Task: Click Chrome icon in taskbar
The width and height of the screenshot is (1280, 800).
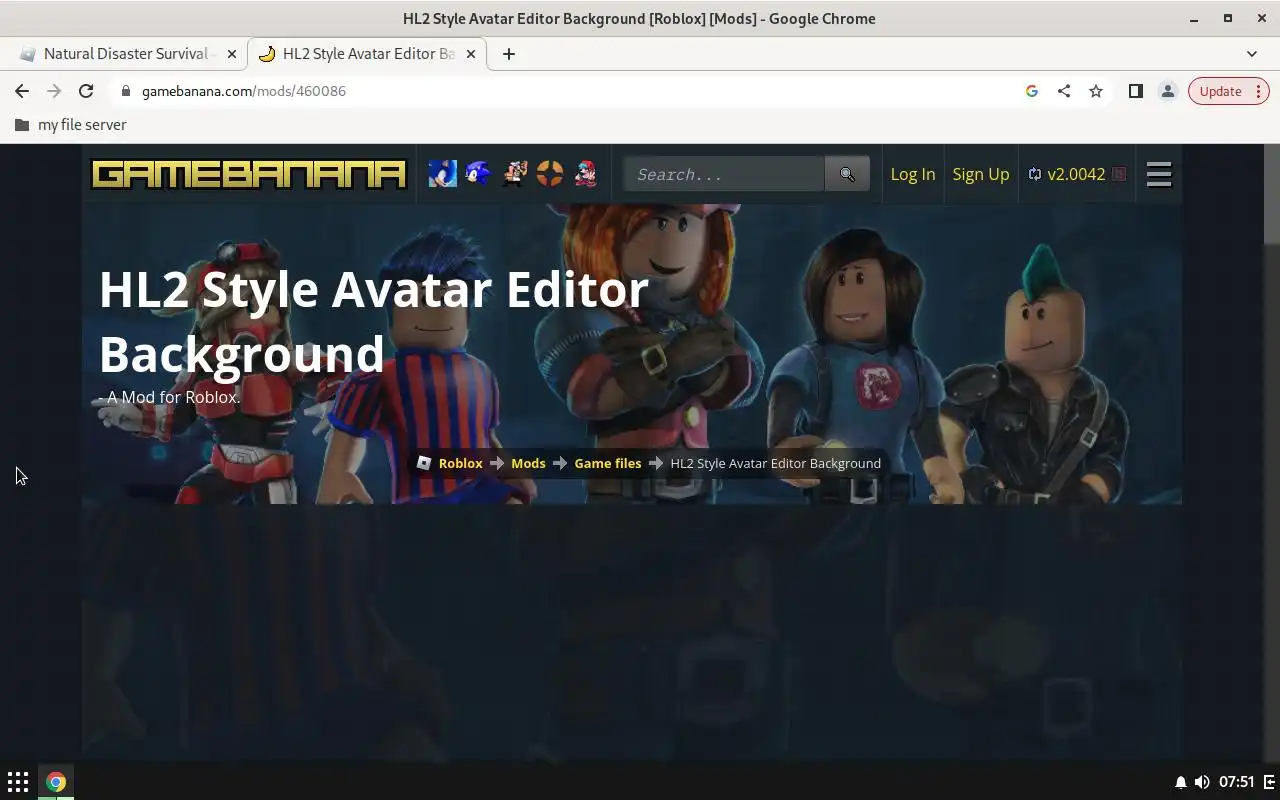Action: point(56,782)
